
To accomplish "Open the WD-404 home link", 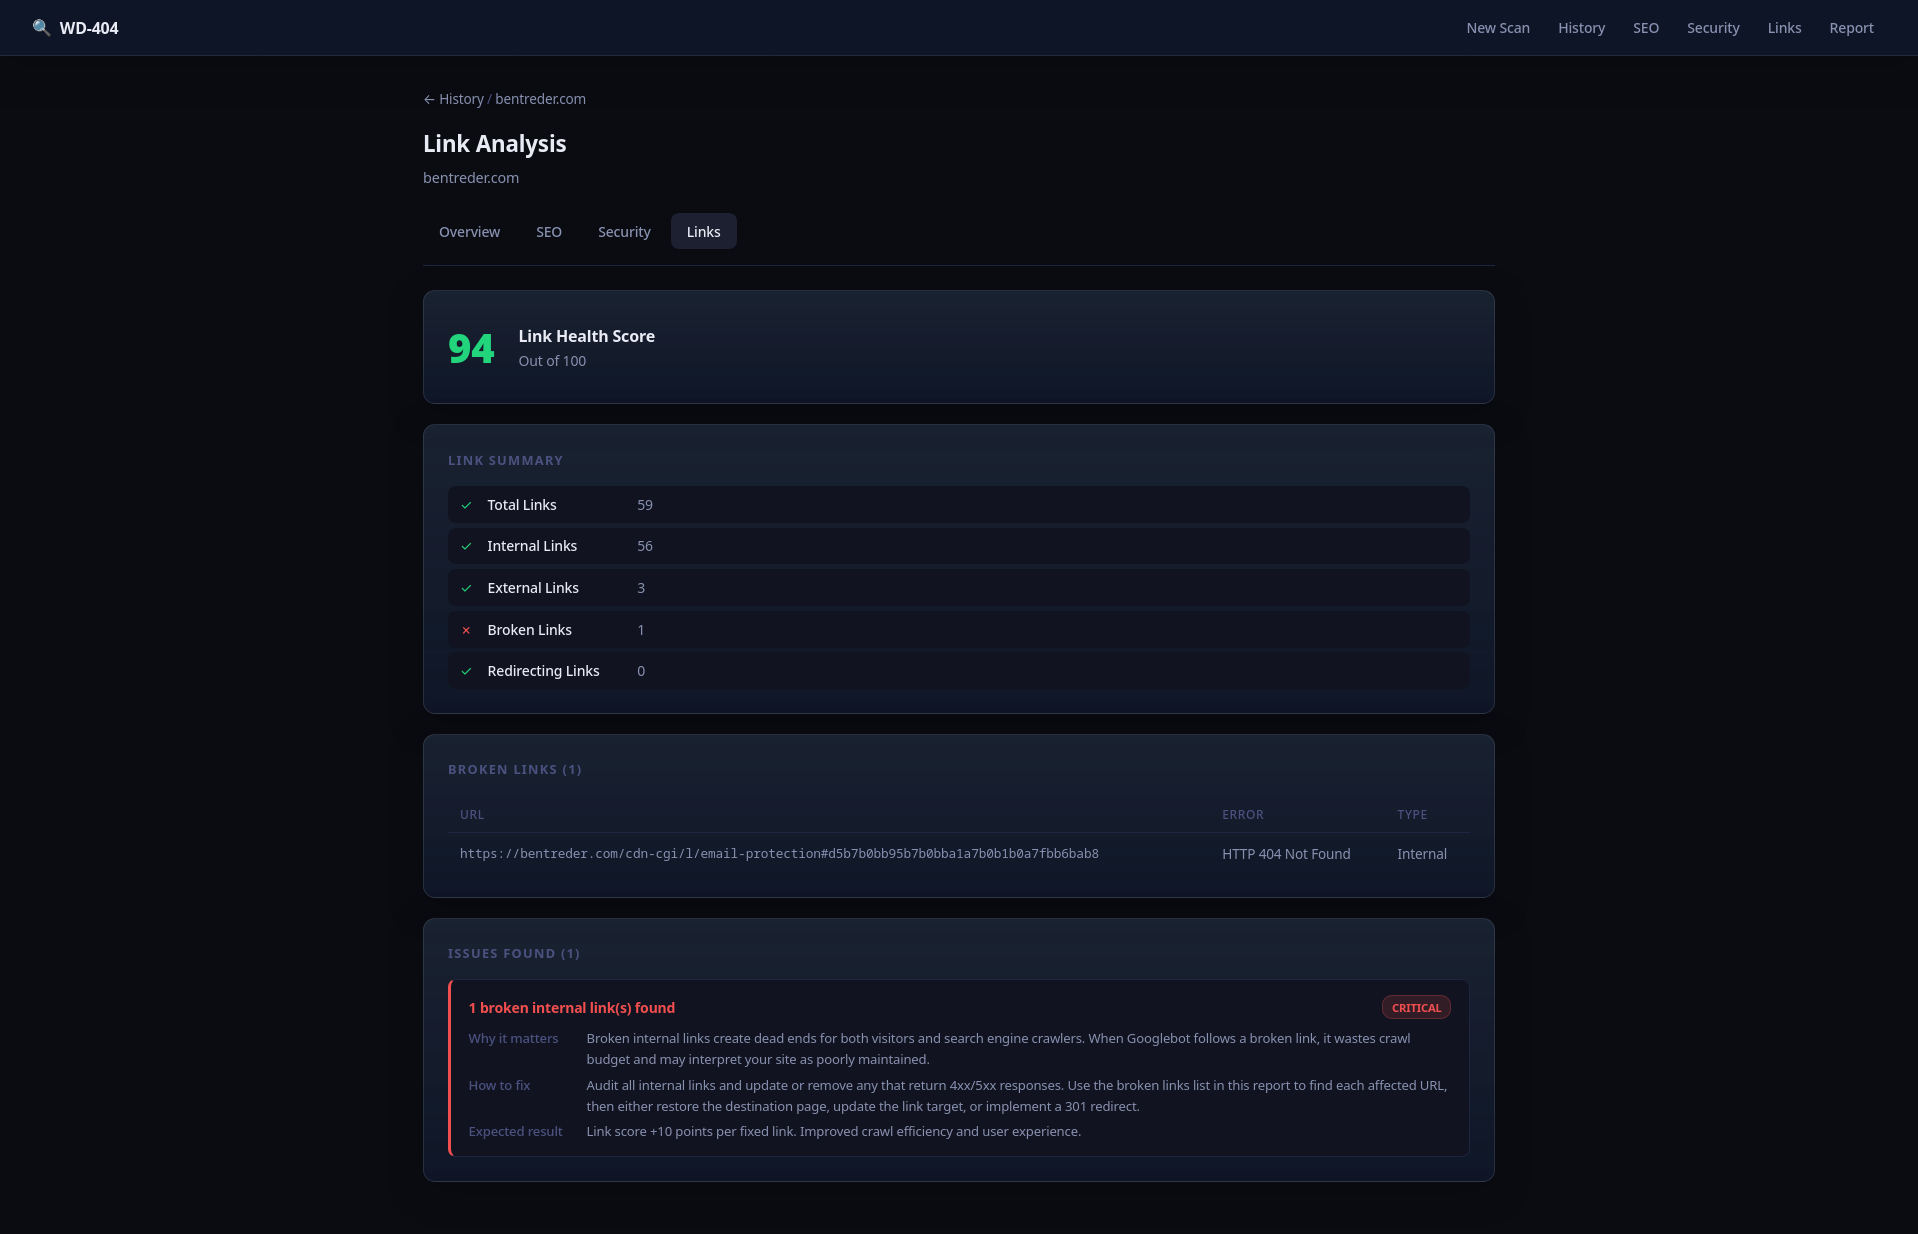I will 75,28.
